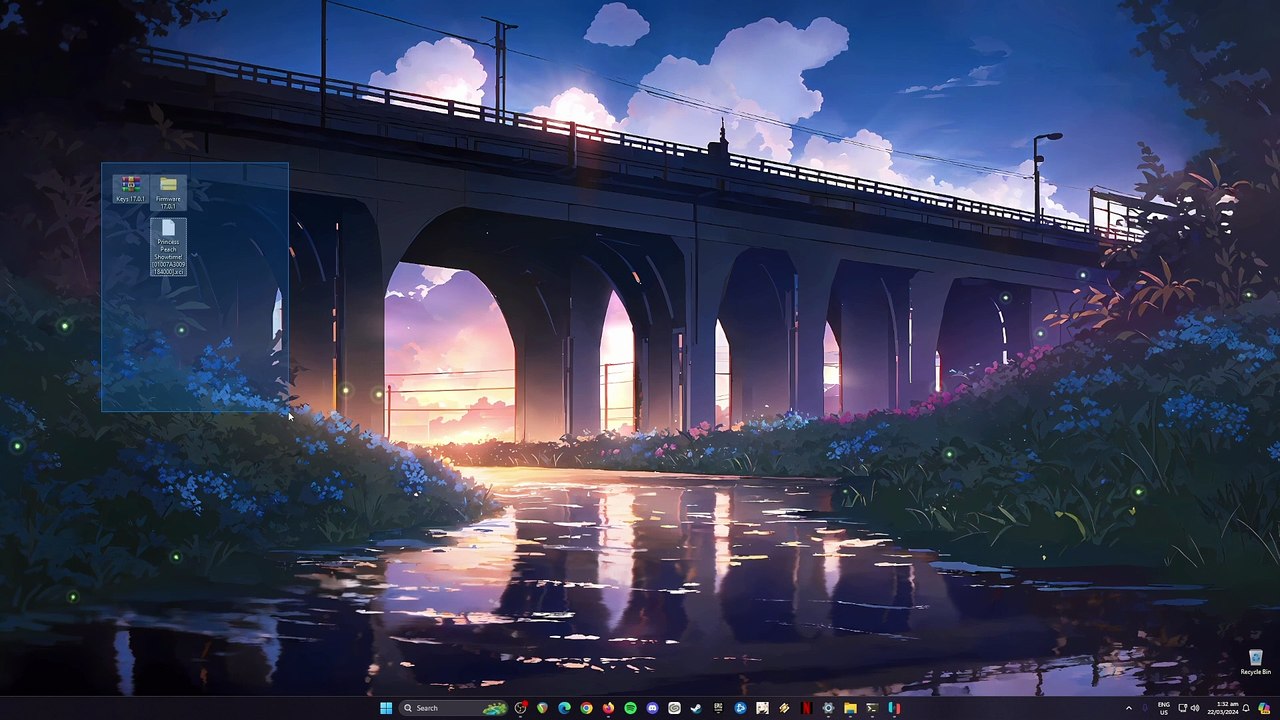Screen dimensions: 1280x720
Task: Open Spotify from the taskbar
Action: pyautogui.click(x=630, y=708)
